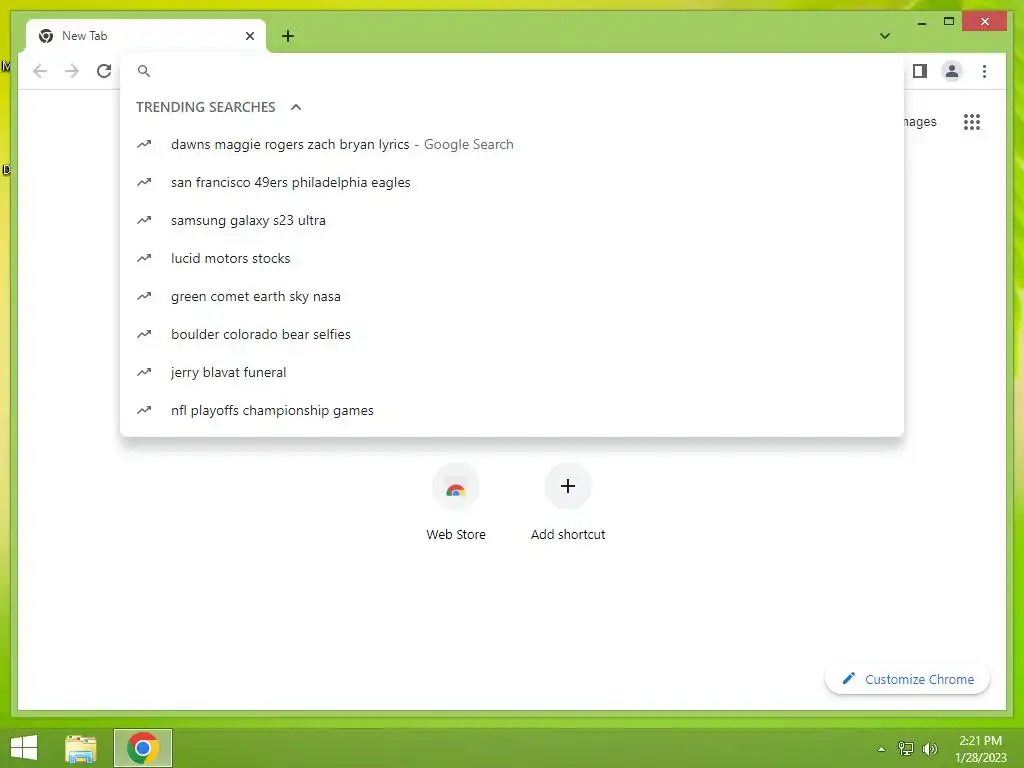Click the browser forward arrow

pos(72,71)
